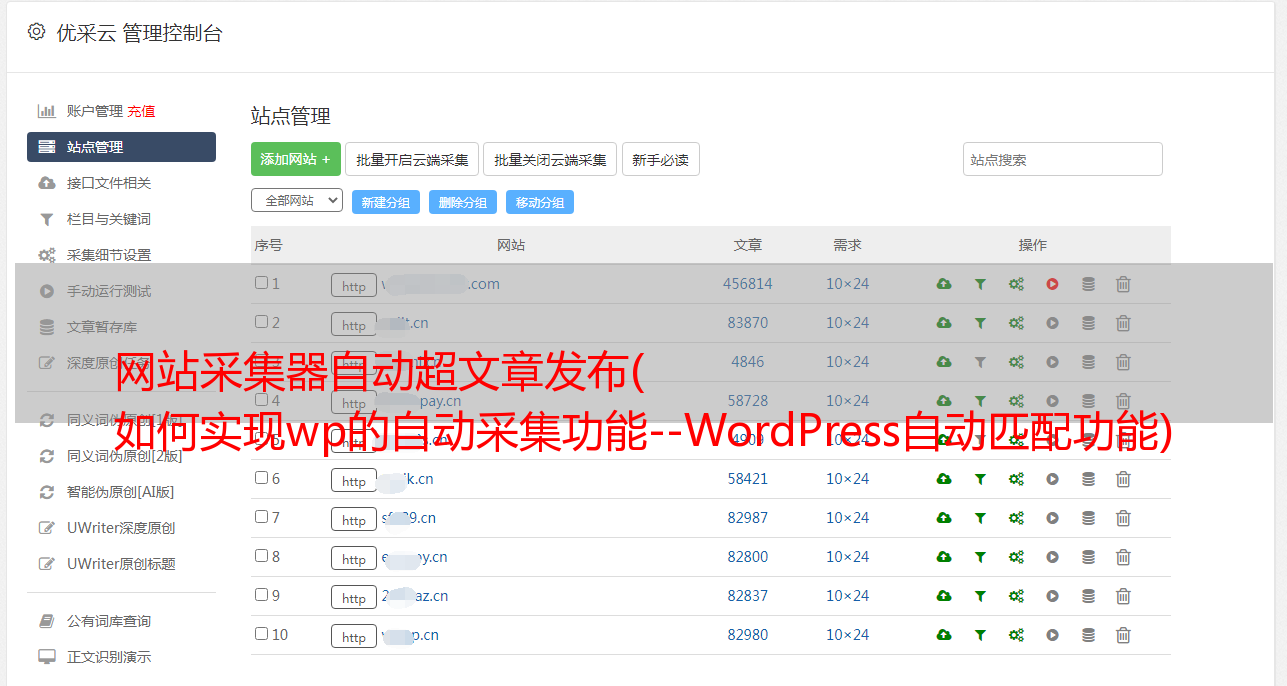Click gear icon beside 优采云 管理控制台 title
The width and height of the screenshot is (1287, 686).
[x=36, y=32]
